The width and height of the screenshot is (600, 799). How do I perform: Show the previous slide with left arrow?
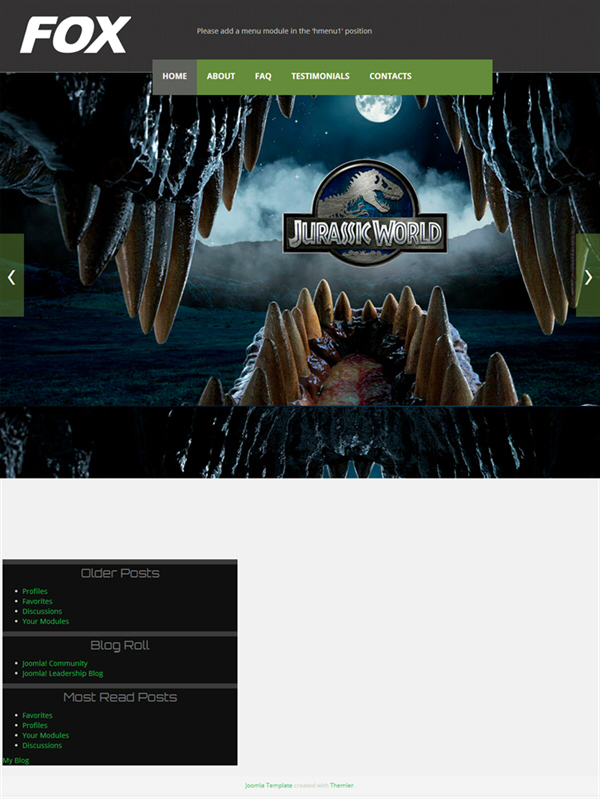click(12, 275)
